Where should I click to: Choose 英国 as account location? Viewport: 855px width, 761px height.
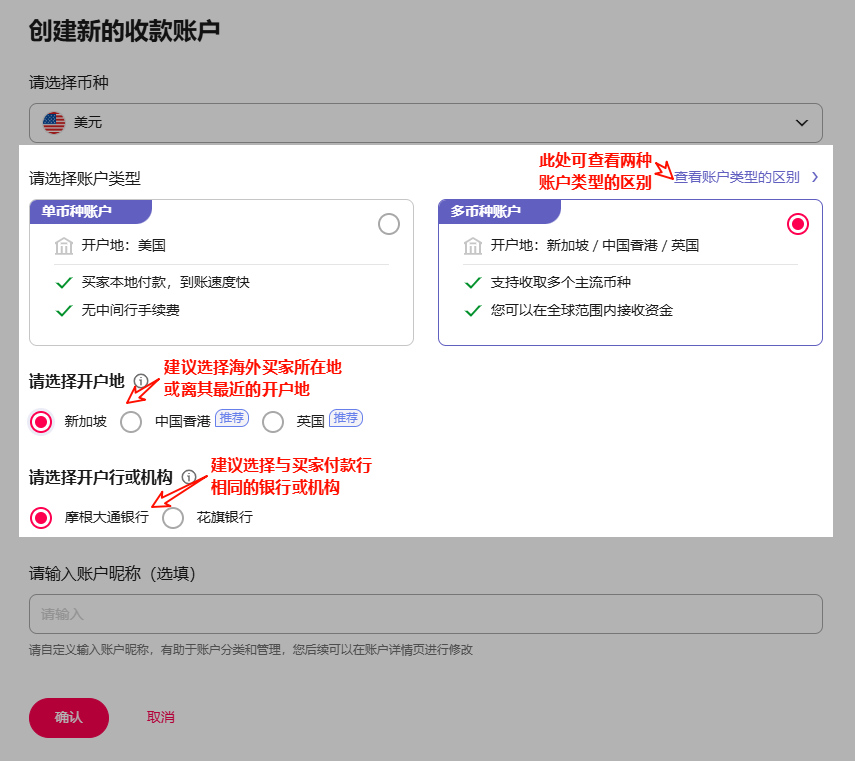coord(273,422)
